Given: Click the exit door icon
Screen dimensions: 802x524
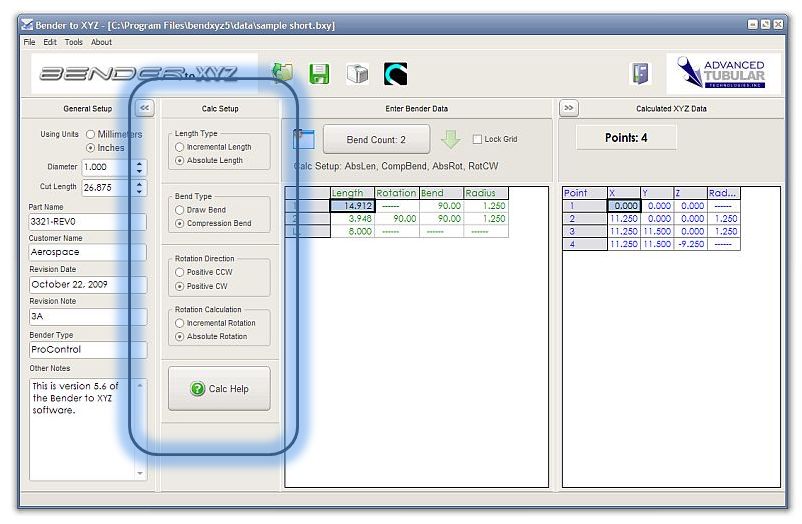Looking at the screenshot, I should [640, 74].
